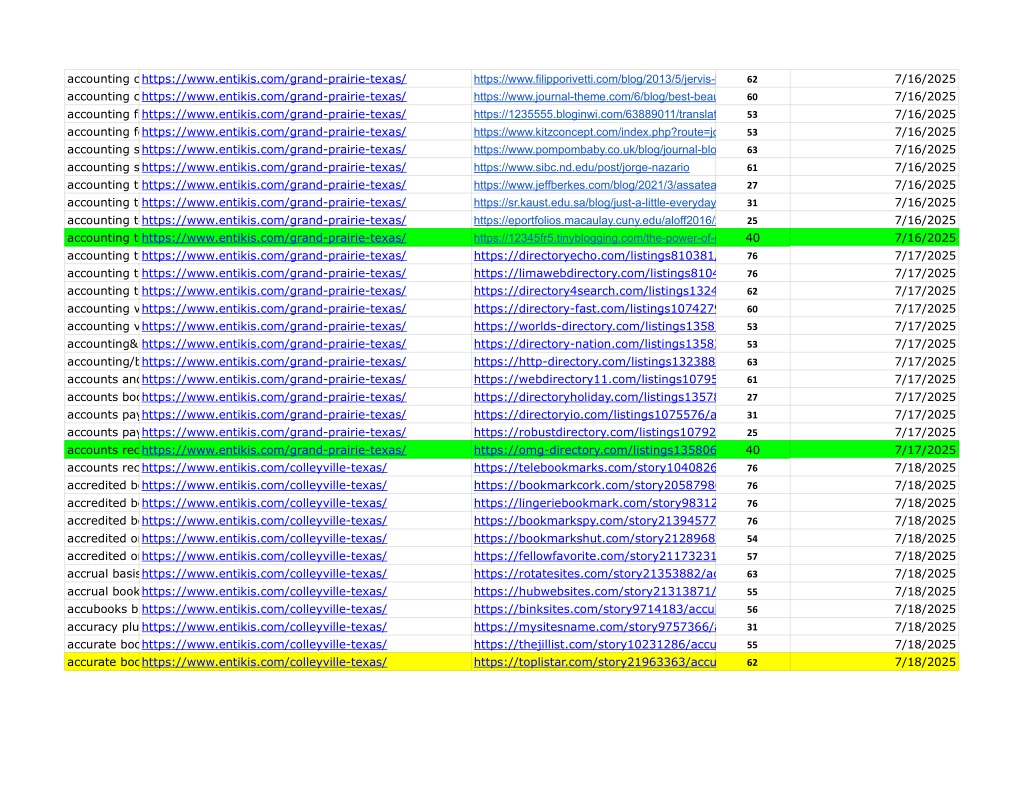Open entikis grand-prairie link in omg-directory row
Viewport: 1024px width, 791px height.
(x=274, y=449)
